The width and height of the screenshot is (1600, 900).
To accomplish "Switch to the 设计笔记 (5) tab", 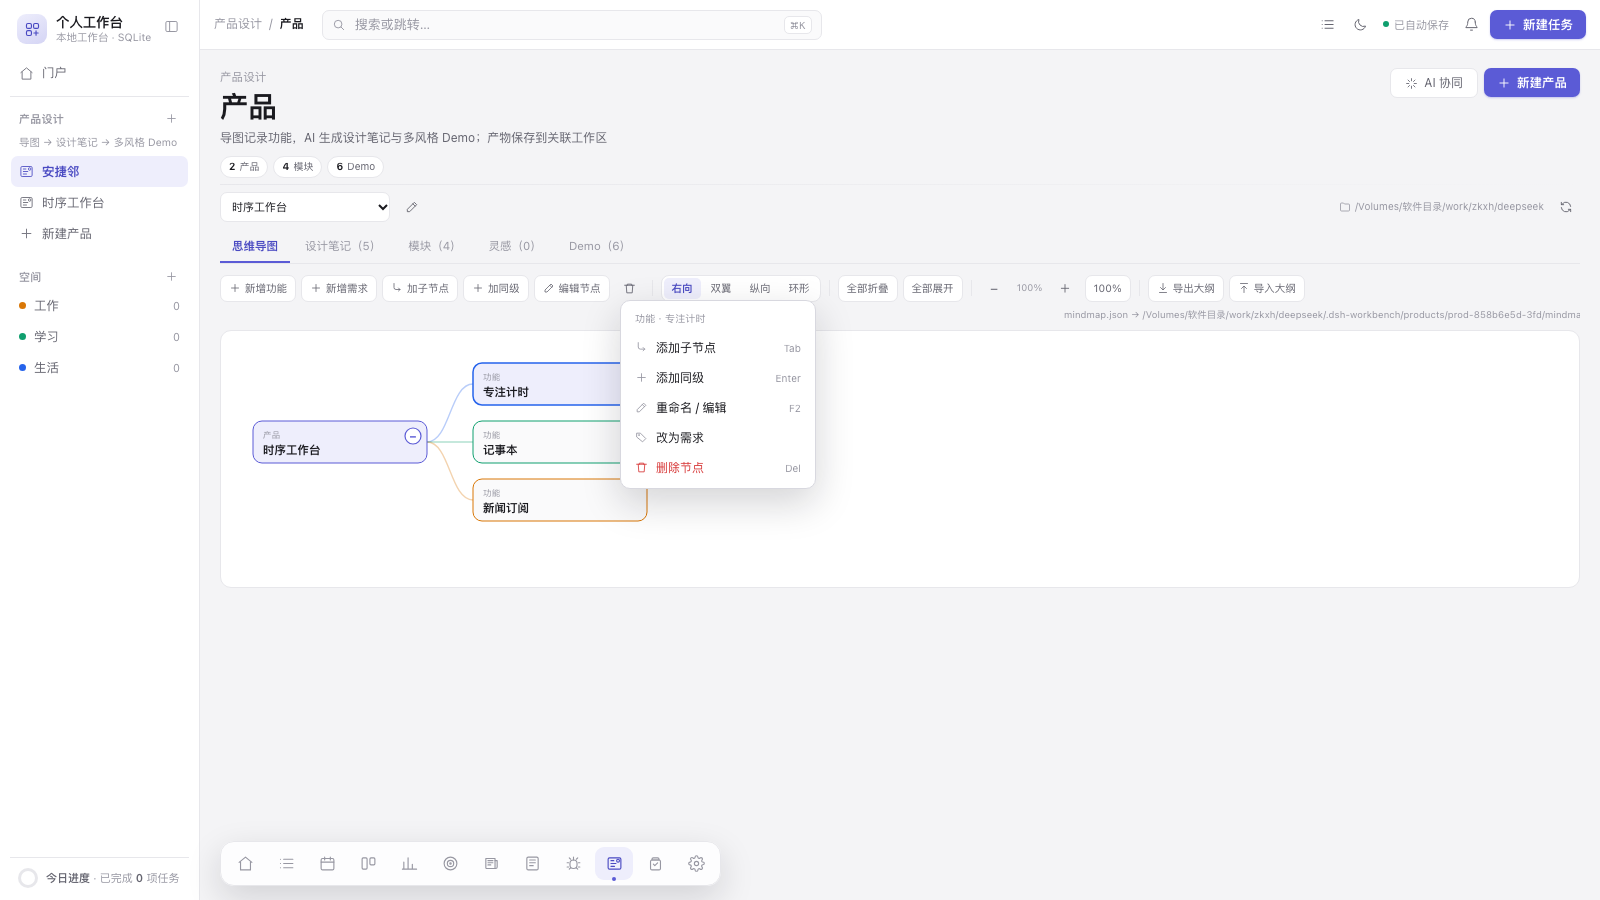I will tap(339, 246).
